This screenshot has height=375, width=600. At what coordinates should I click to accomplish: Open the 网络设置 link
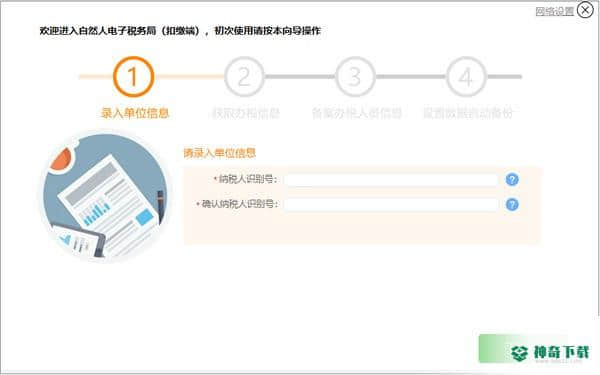[554, 11]
